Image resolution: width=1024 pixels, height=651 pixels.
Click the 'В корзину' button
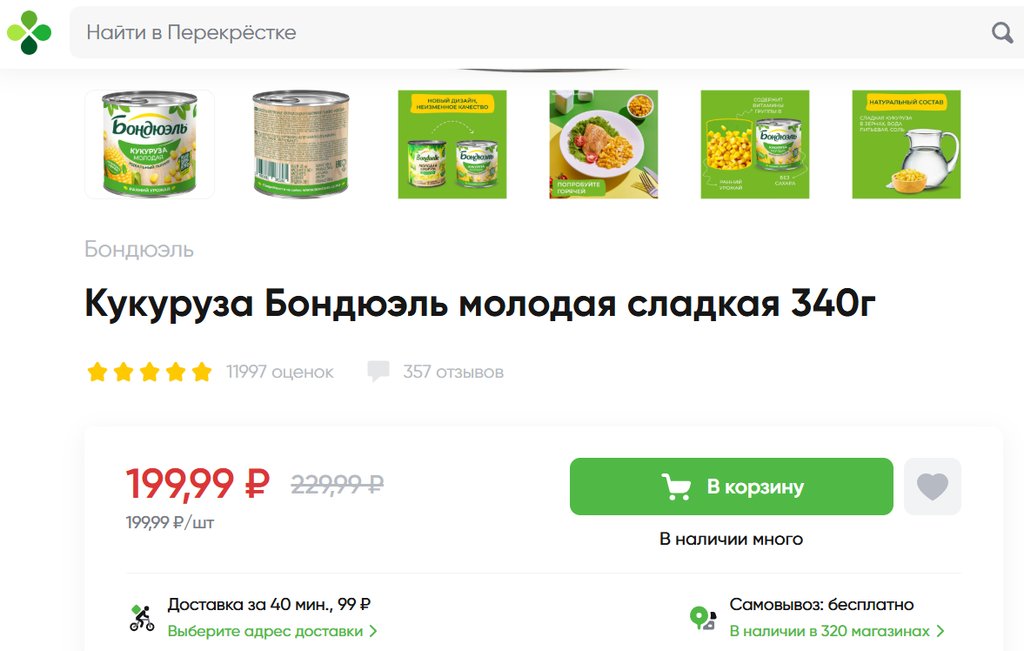731,486
